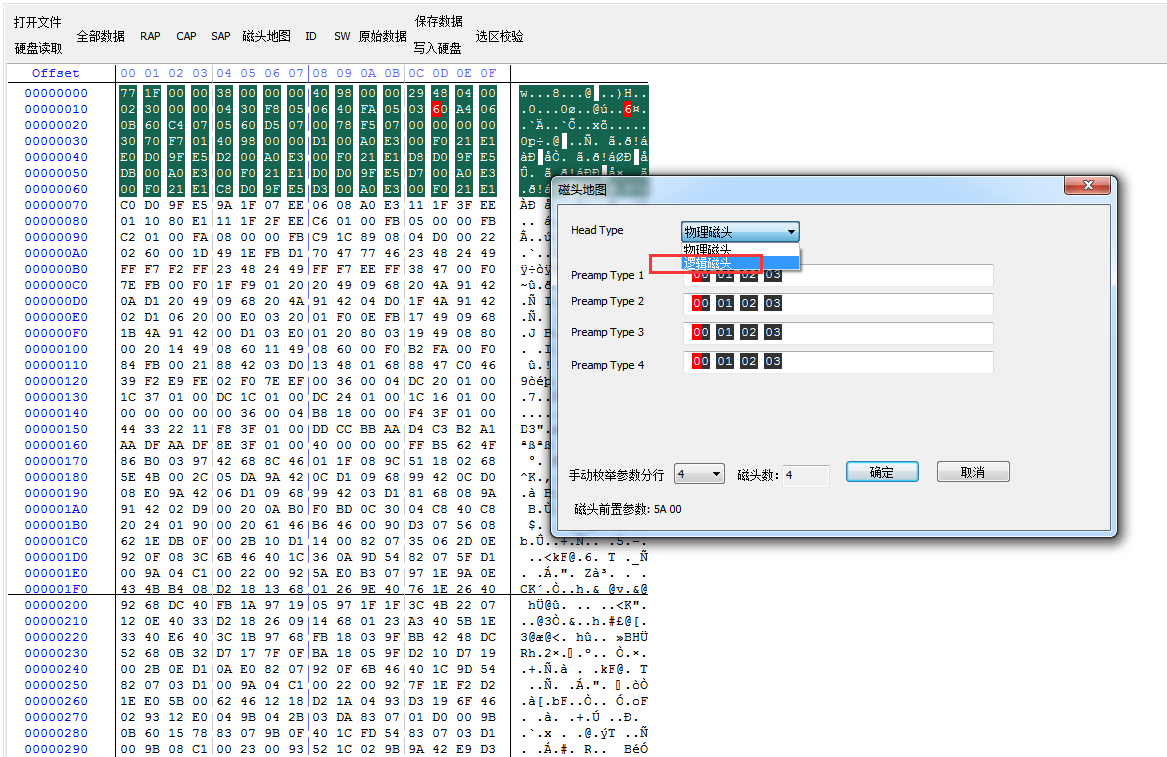
Task: Select byte 03 in Preamp Type 4
Action: (x=773, y=361)
